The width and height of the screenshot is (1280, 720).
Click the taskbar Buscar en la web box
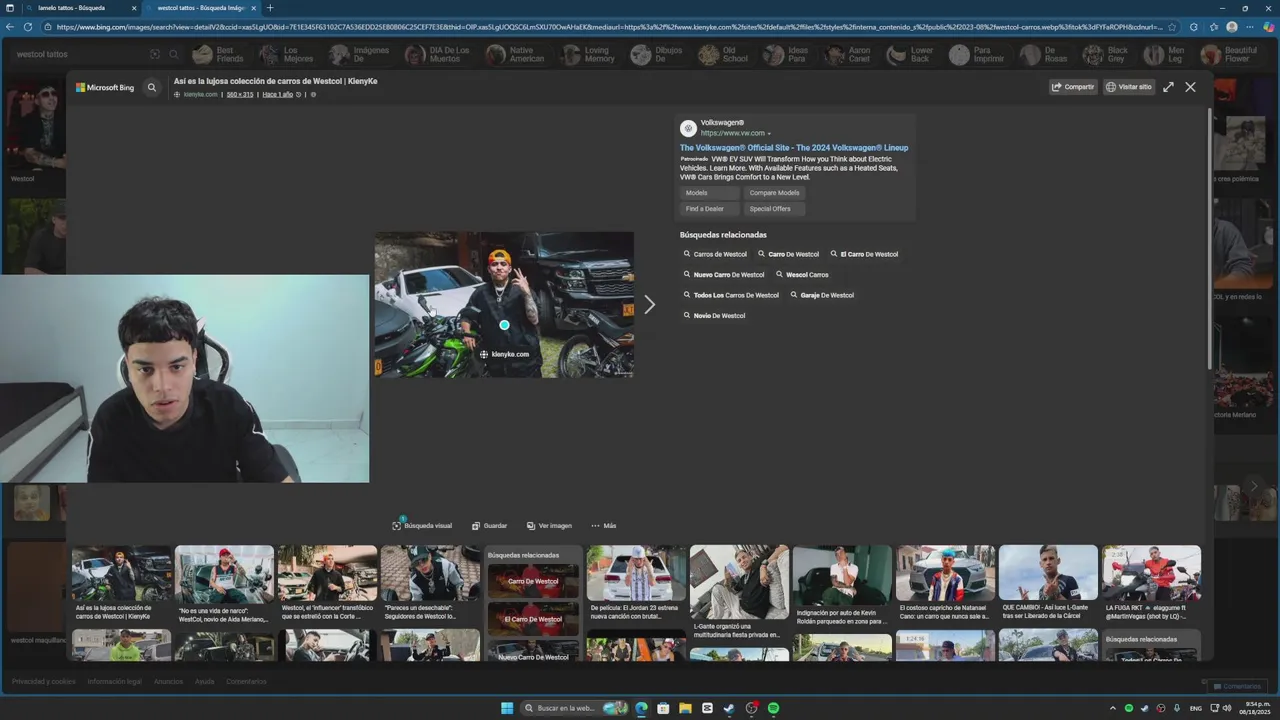[576, 708]
